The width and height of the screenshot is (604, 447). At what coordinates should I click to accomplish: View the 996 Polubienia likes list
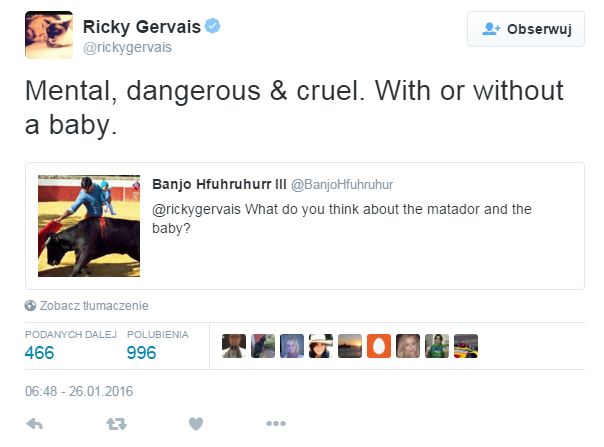click(x=142, y=352)
